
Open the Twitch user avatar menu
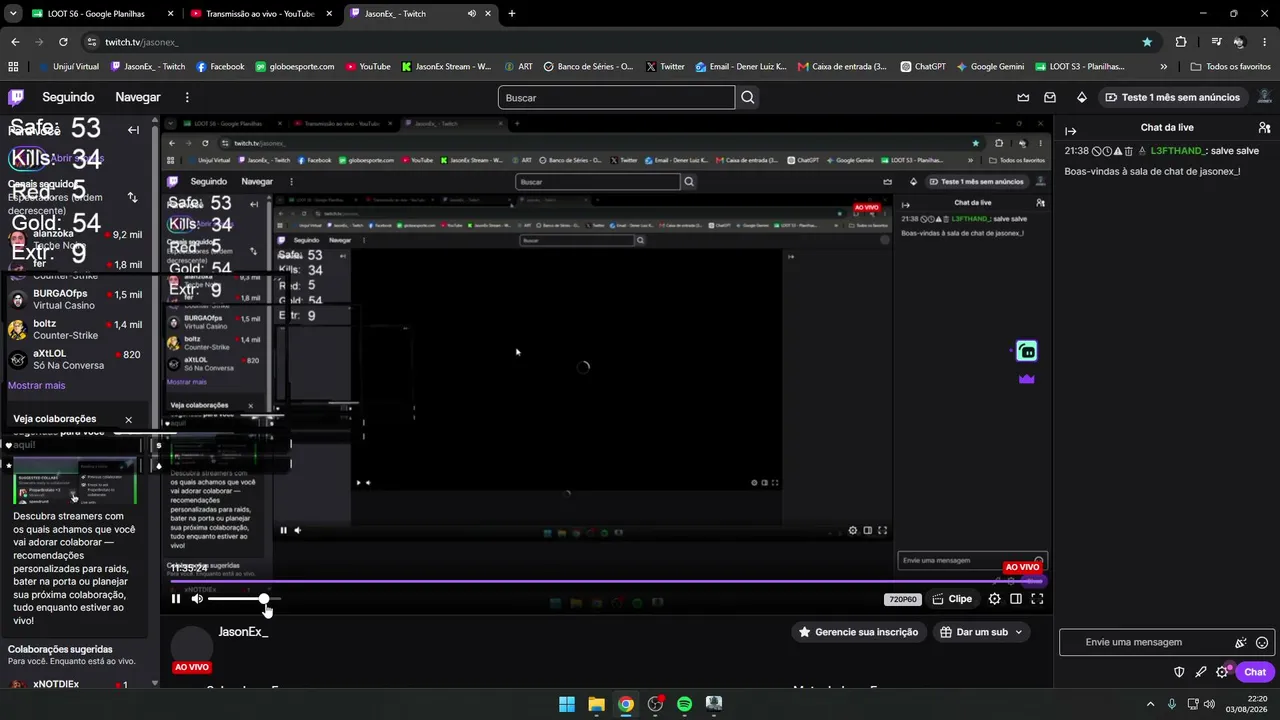1264,97
